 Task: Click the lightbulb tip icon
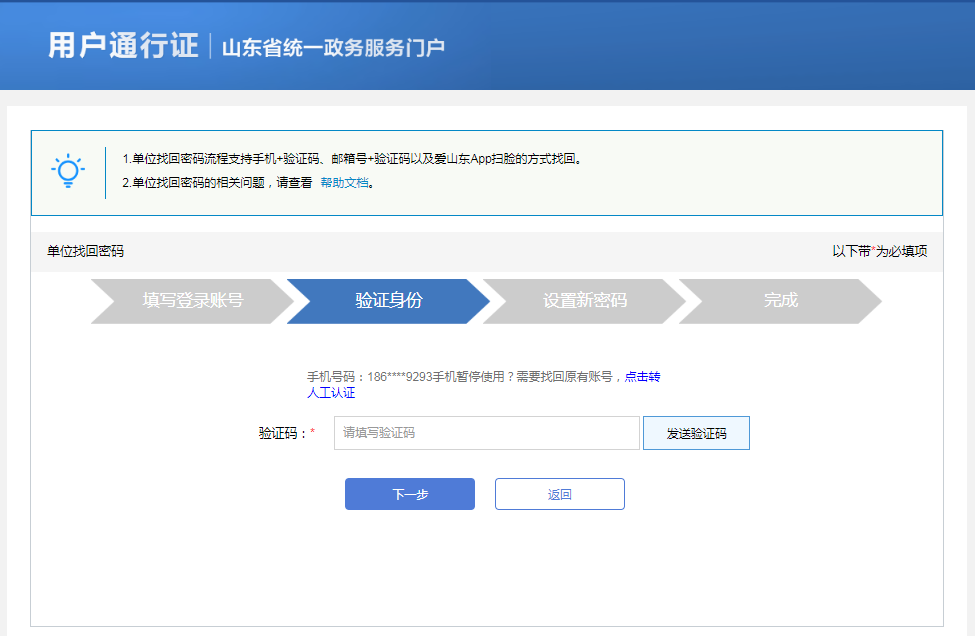point(68,171)
